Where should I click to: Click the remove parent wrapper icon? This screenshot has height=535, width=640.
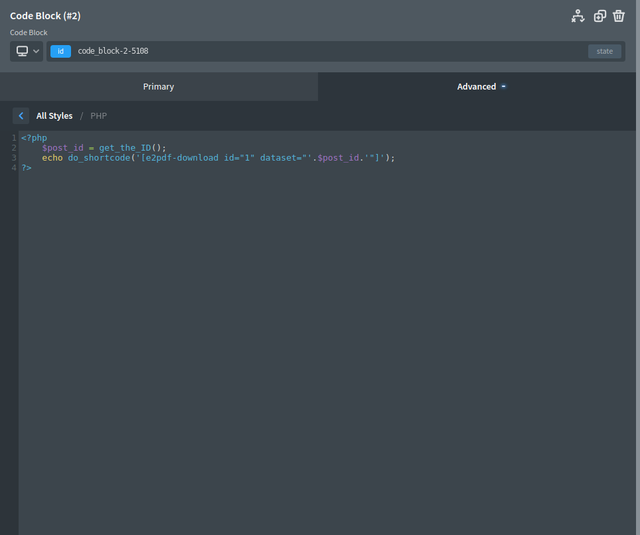[578, 16]
